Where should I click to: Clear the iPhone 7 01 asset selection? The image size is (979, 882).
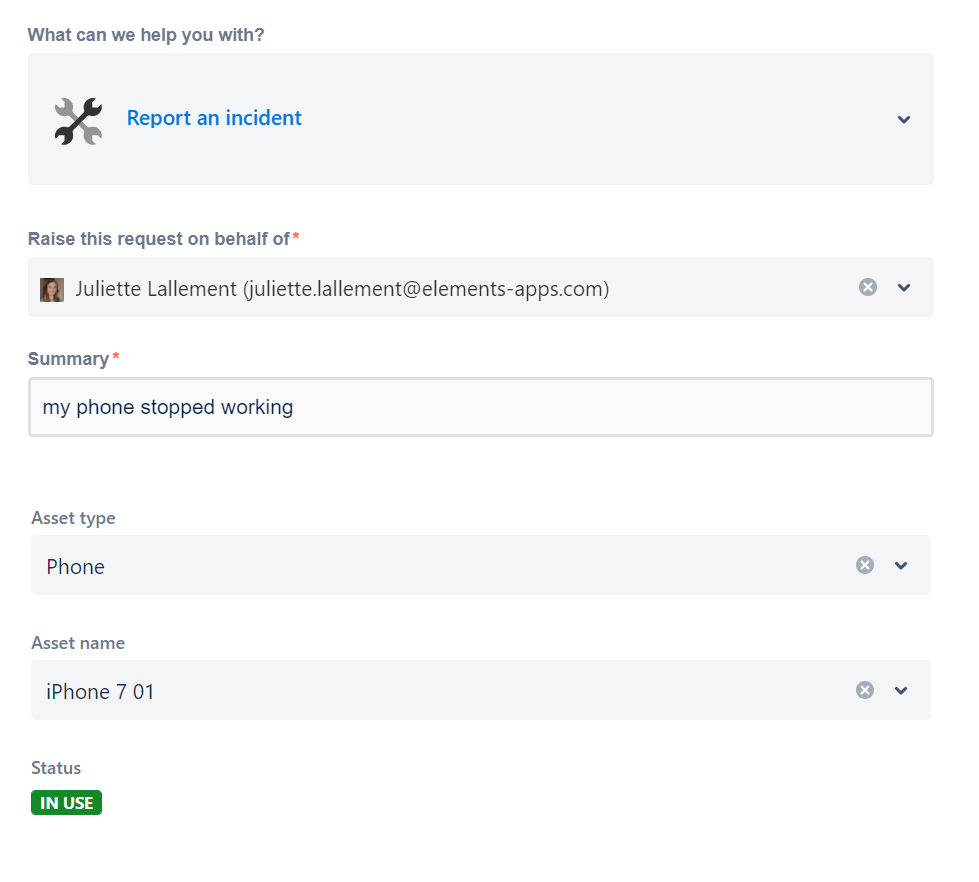pyautogui.click(x=865, y=690)
